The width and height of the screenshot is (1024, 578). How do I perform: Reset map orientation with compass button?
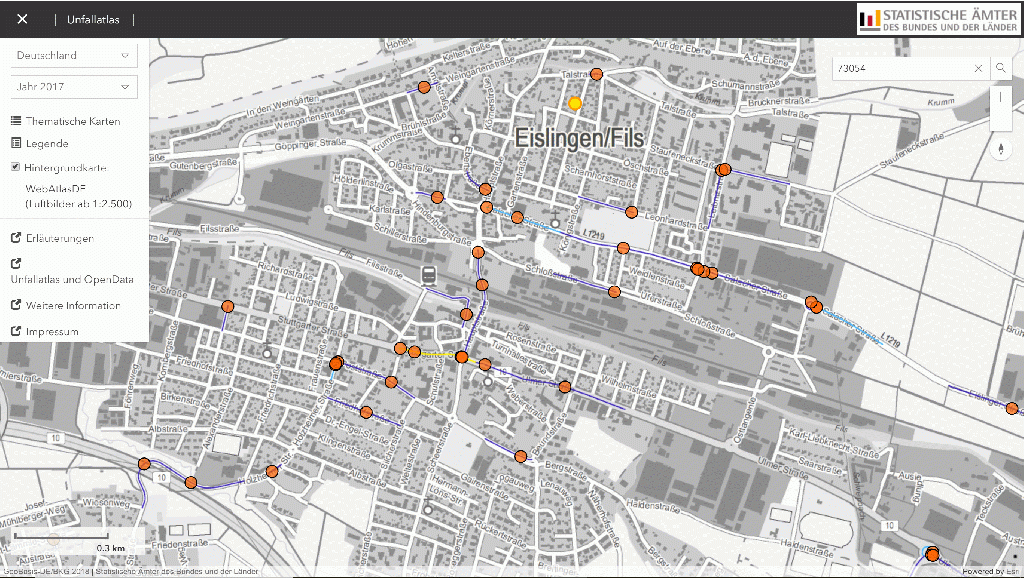click(1000, 149)
